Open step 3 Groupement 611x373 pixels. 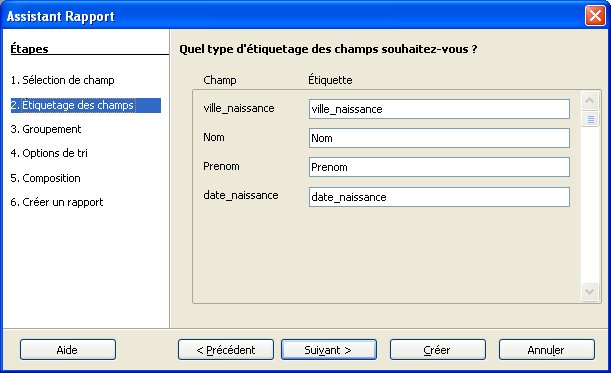pos(46,129)
